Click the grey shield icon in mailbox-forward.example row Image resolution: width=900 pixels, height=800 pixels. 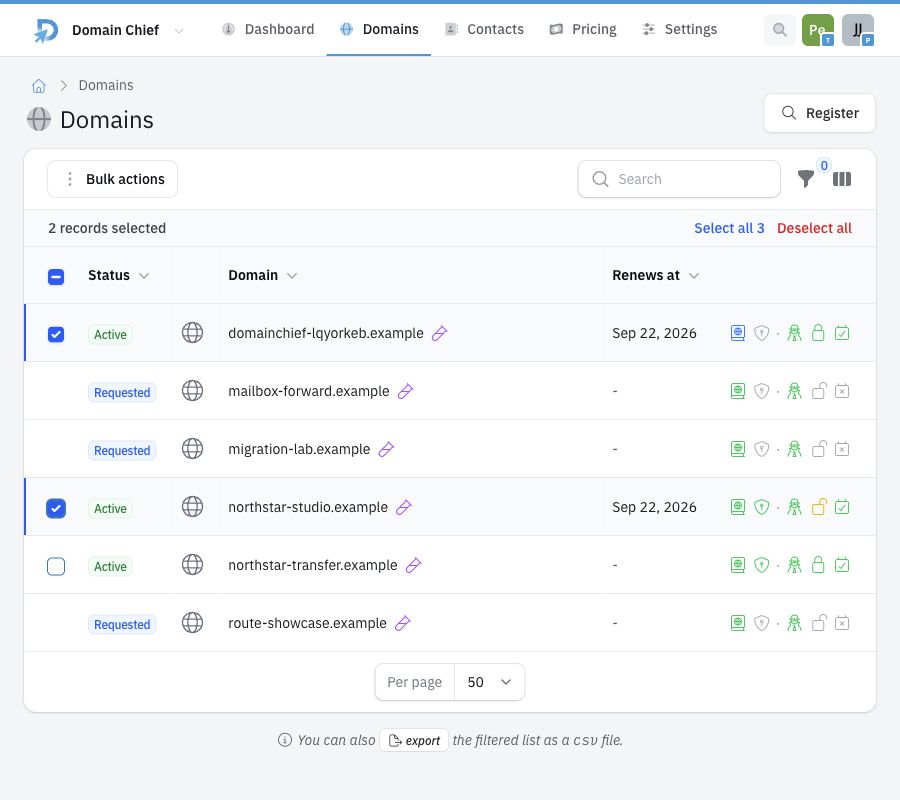coord(762,391)
